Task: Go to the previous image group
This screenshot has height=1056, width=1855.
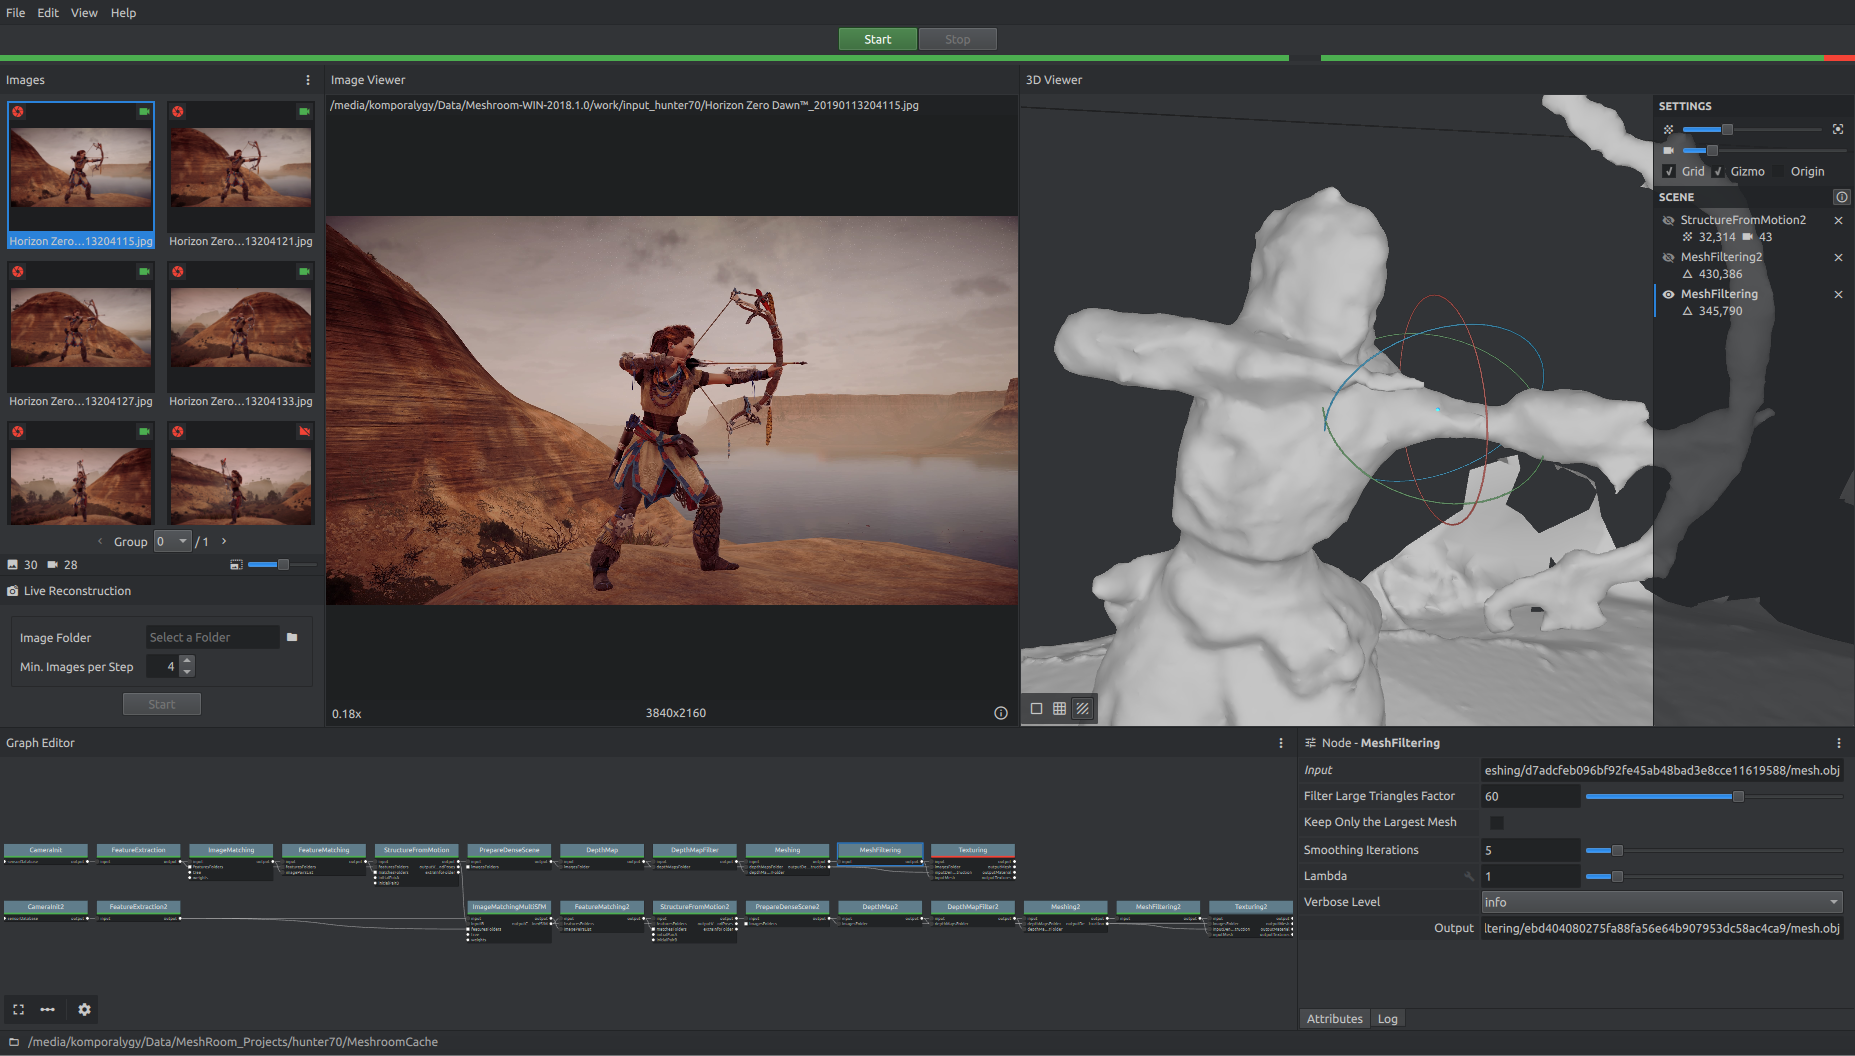Action: point(100,541)
